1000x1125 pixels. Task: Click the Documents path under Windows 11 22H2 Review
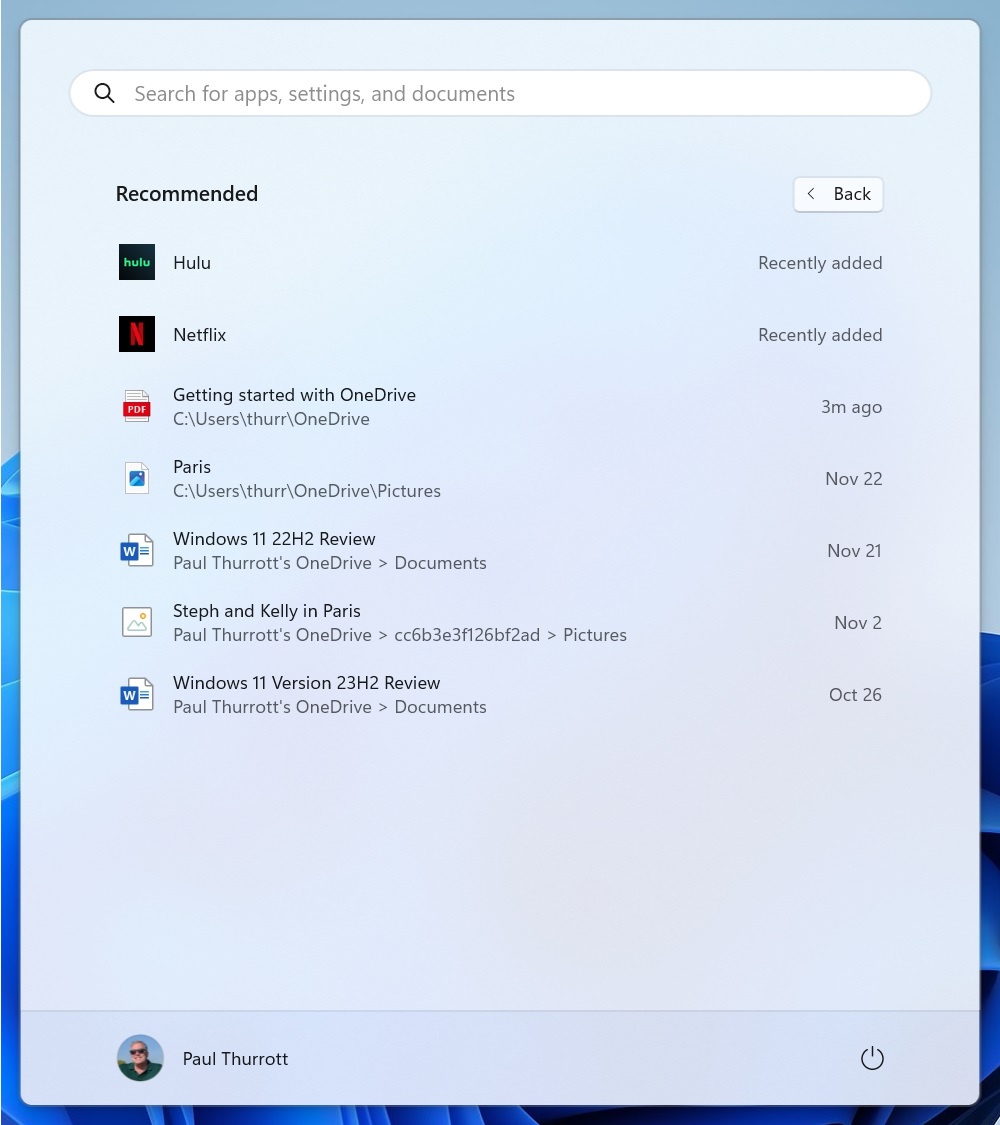click(329, 563)
